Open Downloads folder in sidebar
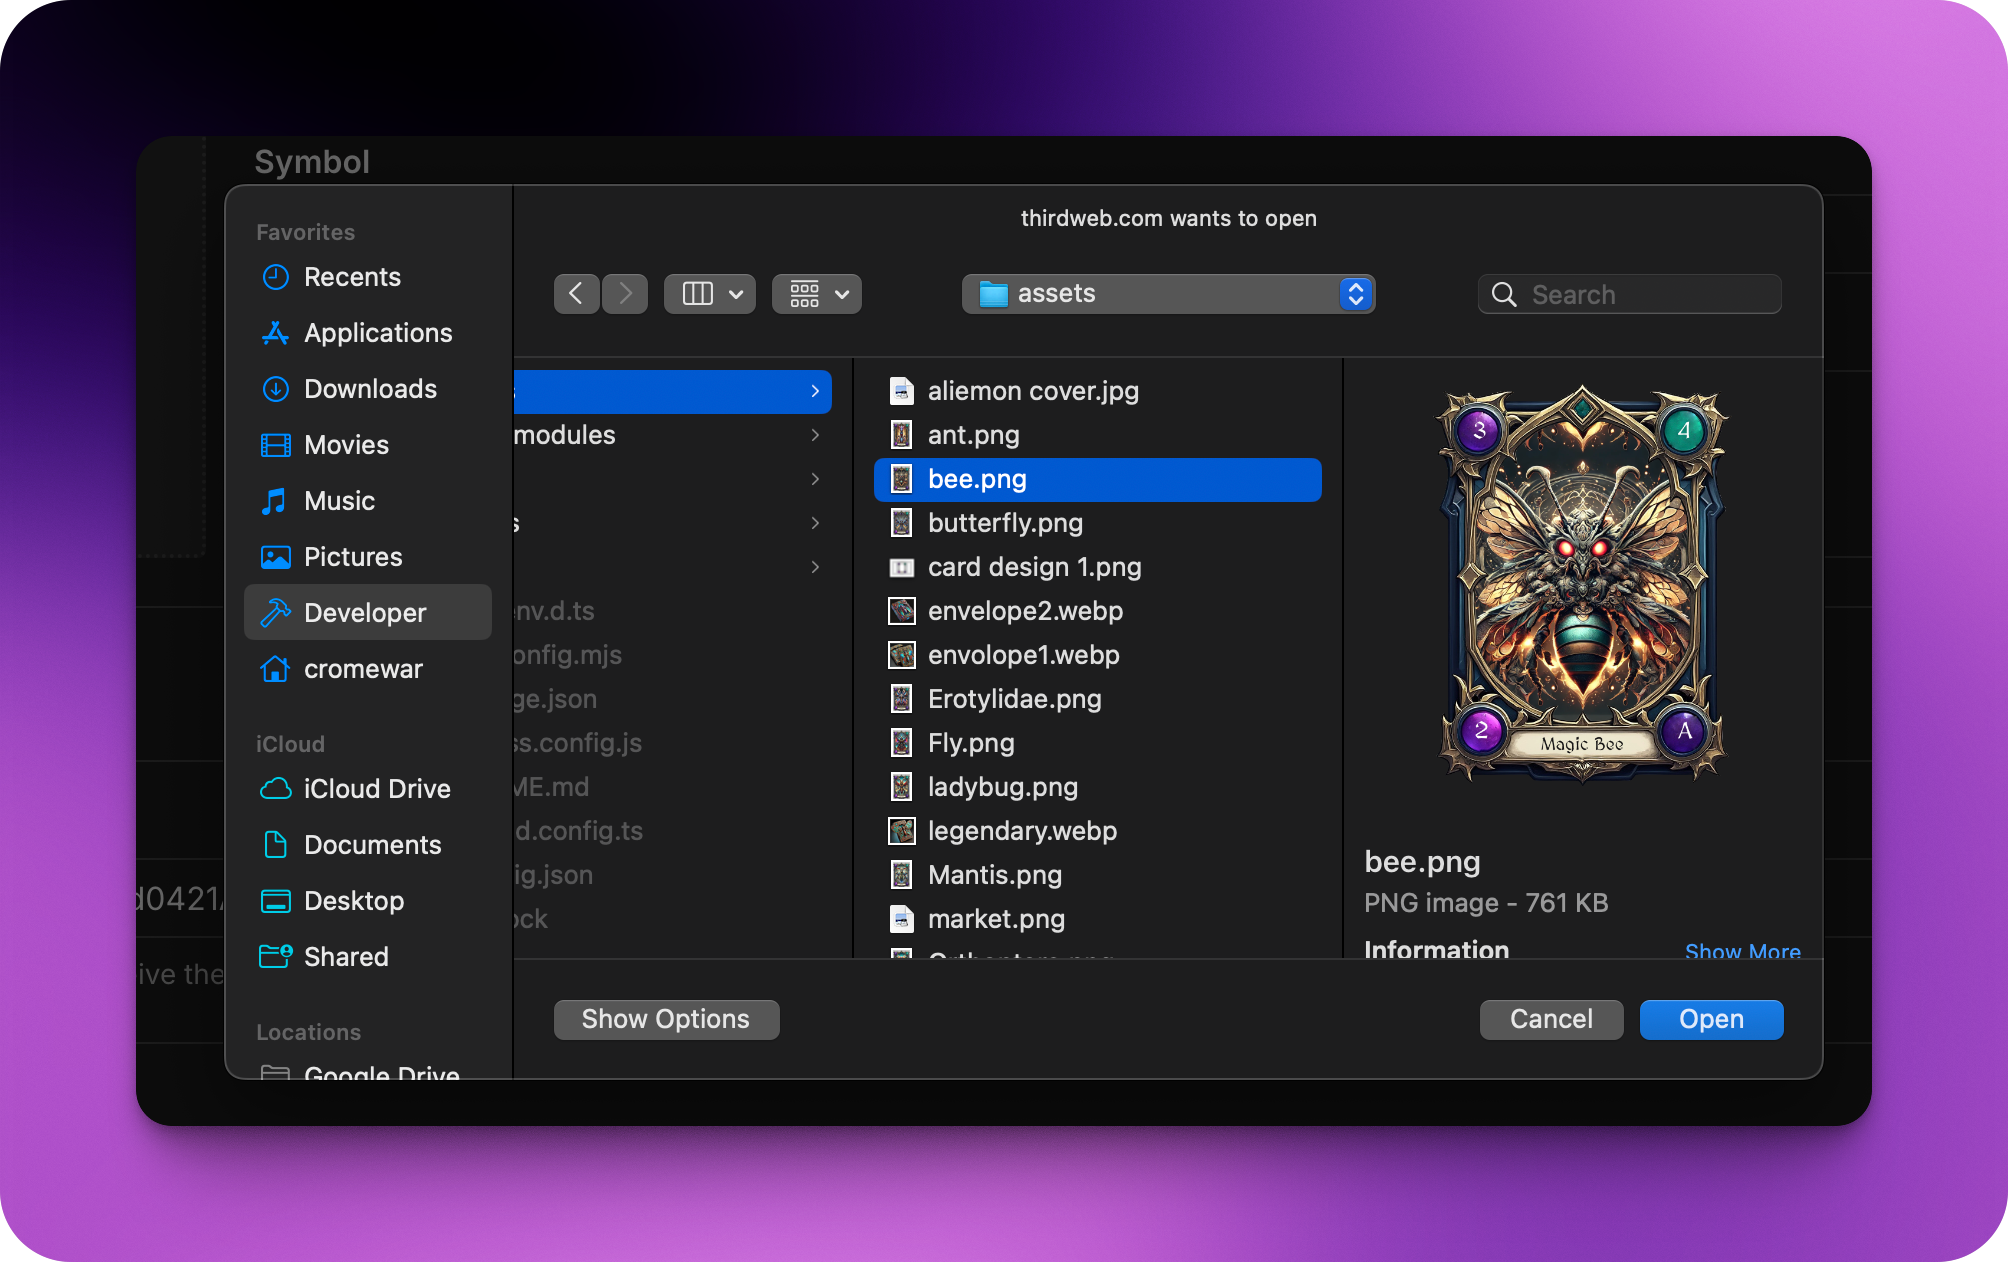Image resolution: width=2008 pixels, height=1262 pixels. pyautogui.click(x=370, y=389)
